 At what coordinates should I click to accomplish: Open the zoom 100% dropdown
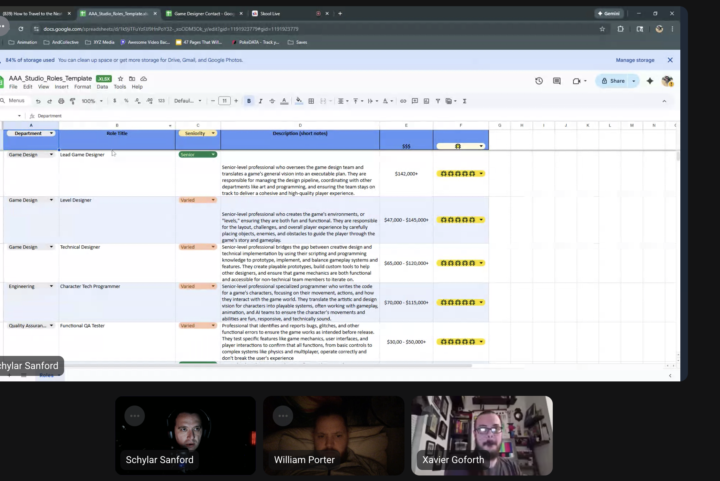pos(91,101)
